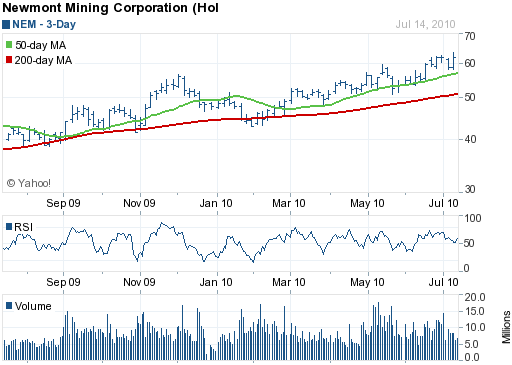
Task: Click Jan 10 under the price chart
Action: 216,203
